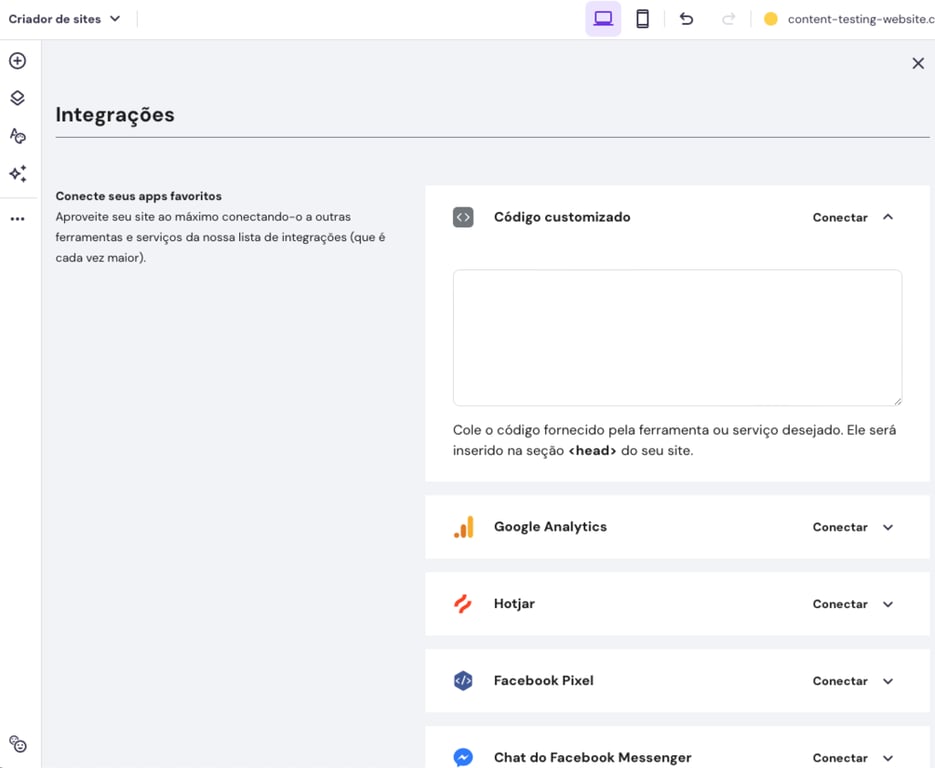Connect the Chat do Facebook Messenger integration

pyautogui.click(x=840, y=757)
